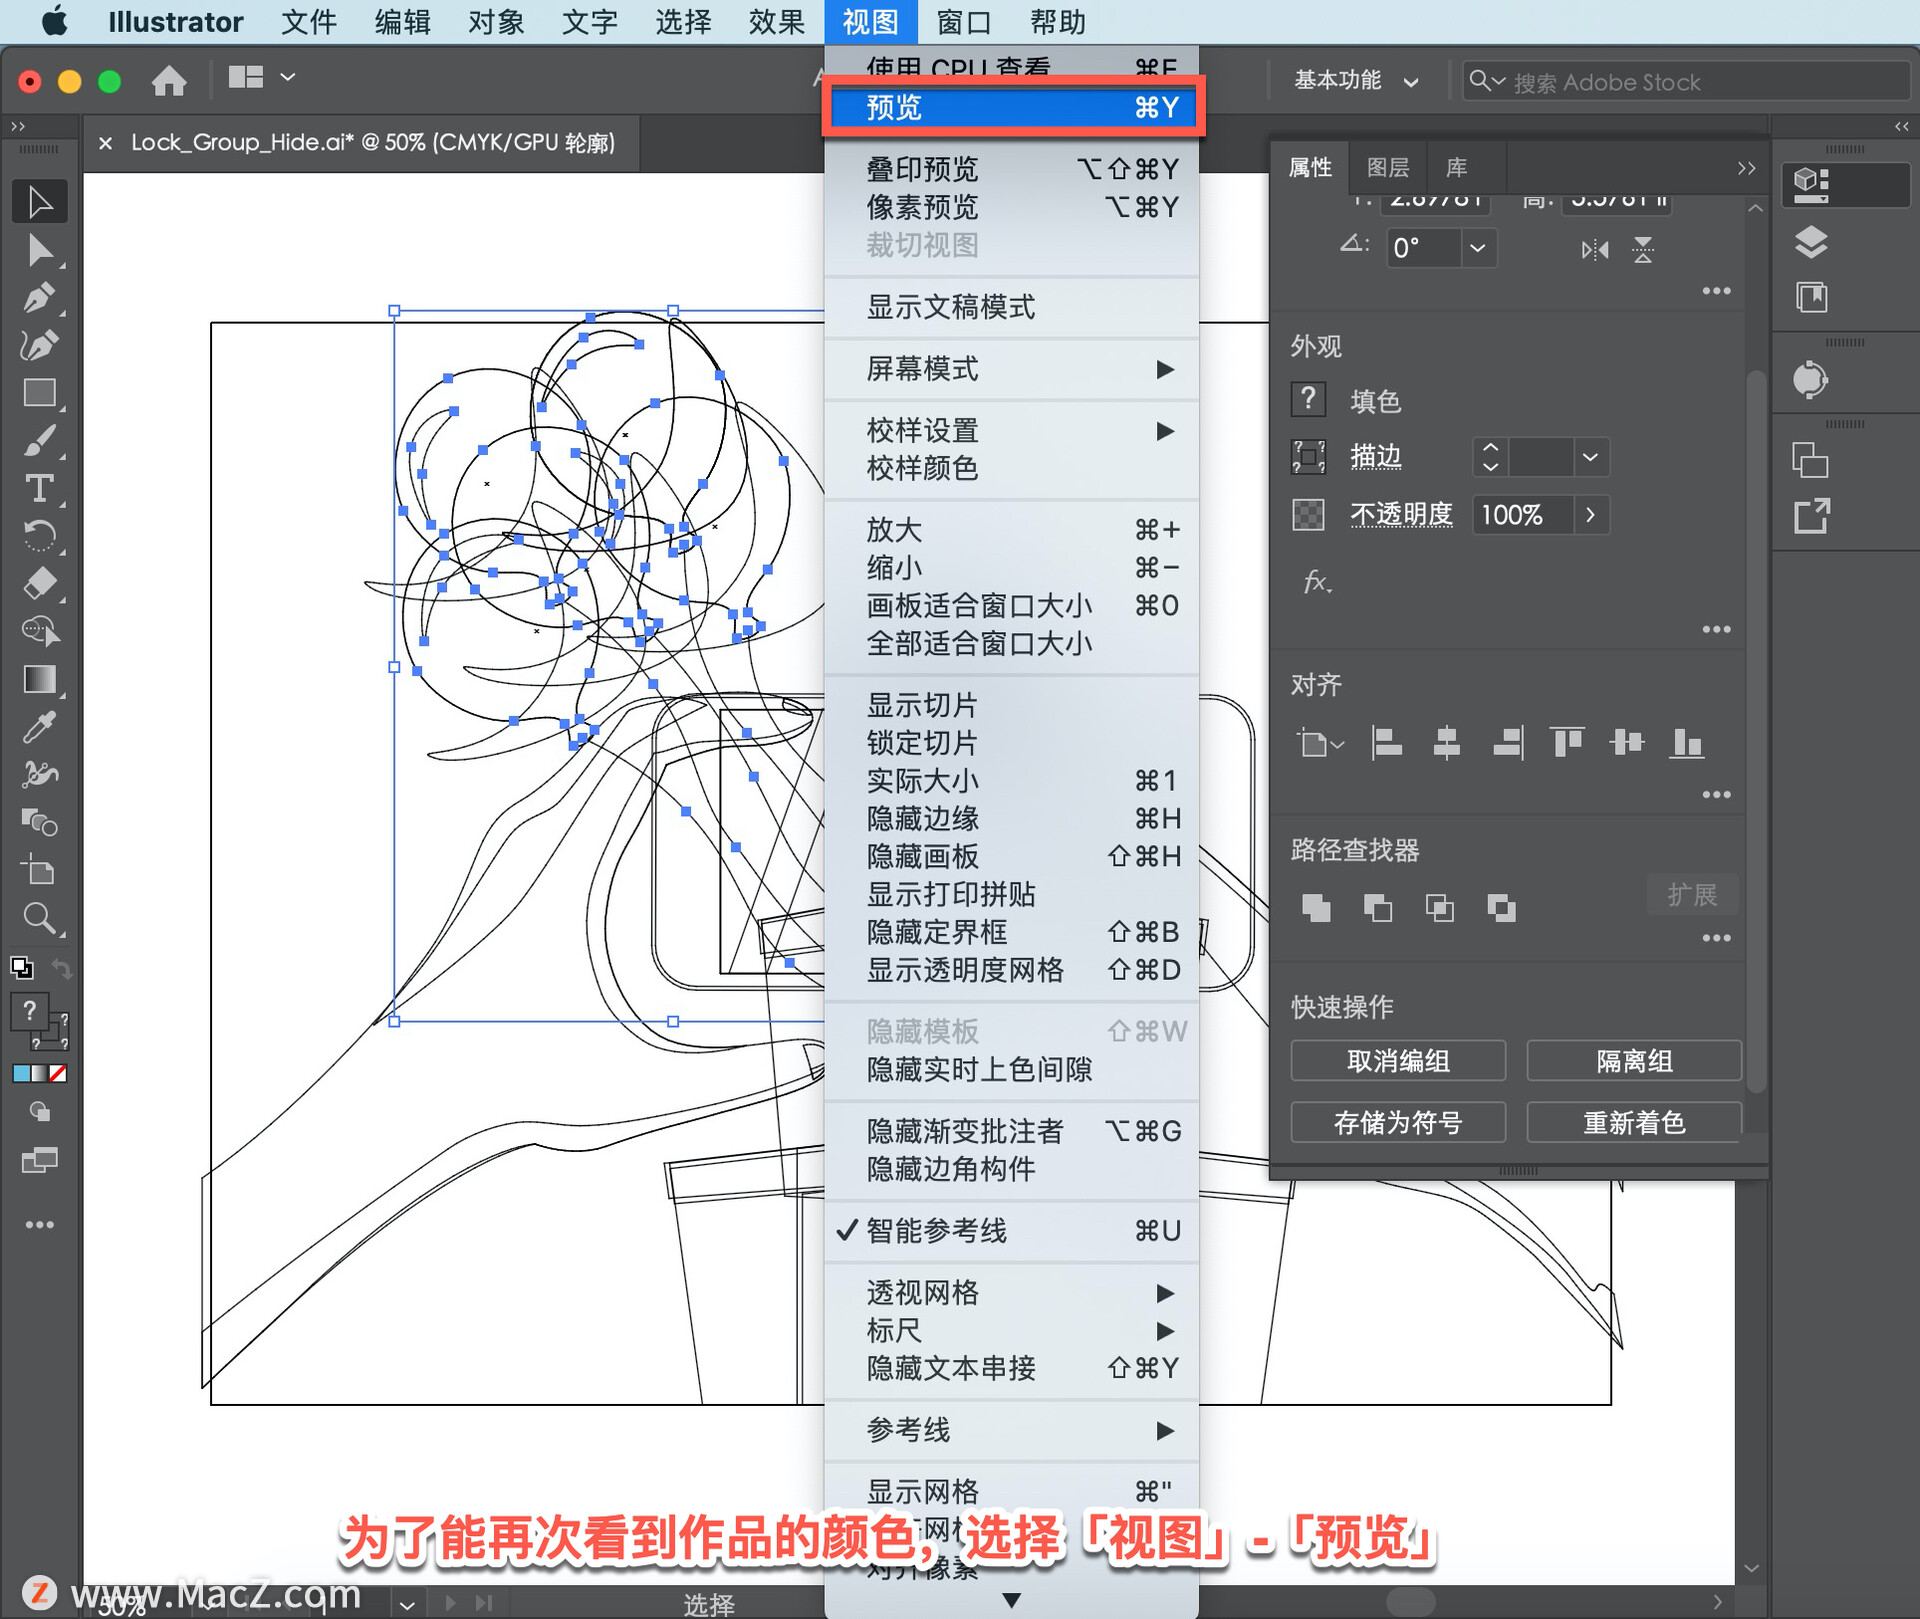
Task: Click the first pathfinder shape mode icon under 路径查找器
Action: click(x=1317, y=907)
